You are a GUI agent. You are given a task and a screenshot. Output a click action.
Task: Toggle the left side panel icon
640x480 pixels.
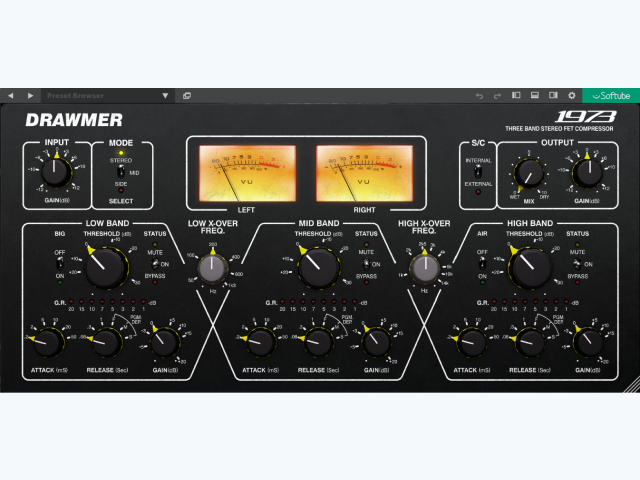tap(516, 95)
